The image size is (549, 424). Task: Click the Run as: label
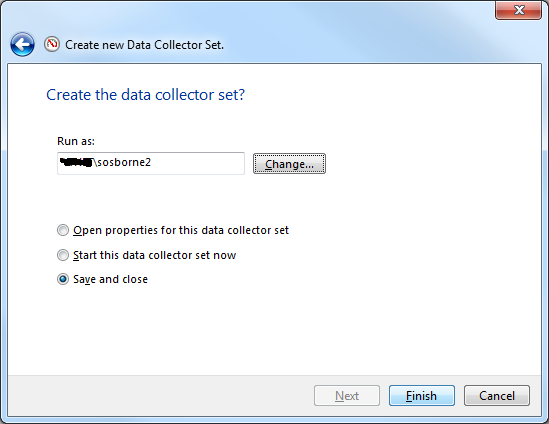click(76, 141)
